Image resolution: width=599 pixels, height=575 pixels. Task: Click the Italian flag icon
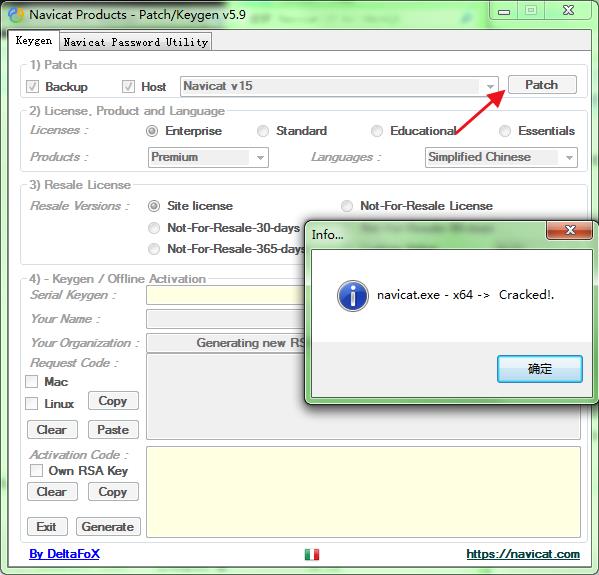click(x=312, y=554)
